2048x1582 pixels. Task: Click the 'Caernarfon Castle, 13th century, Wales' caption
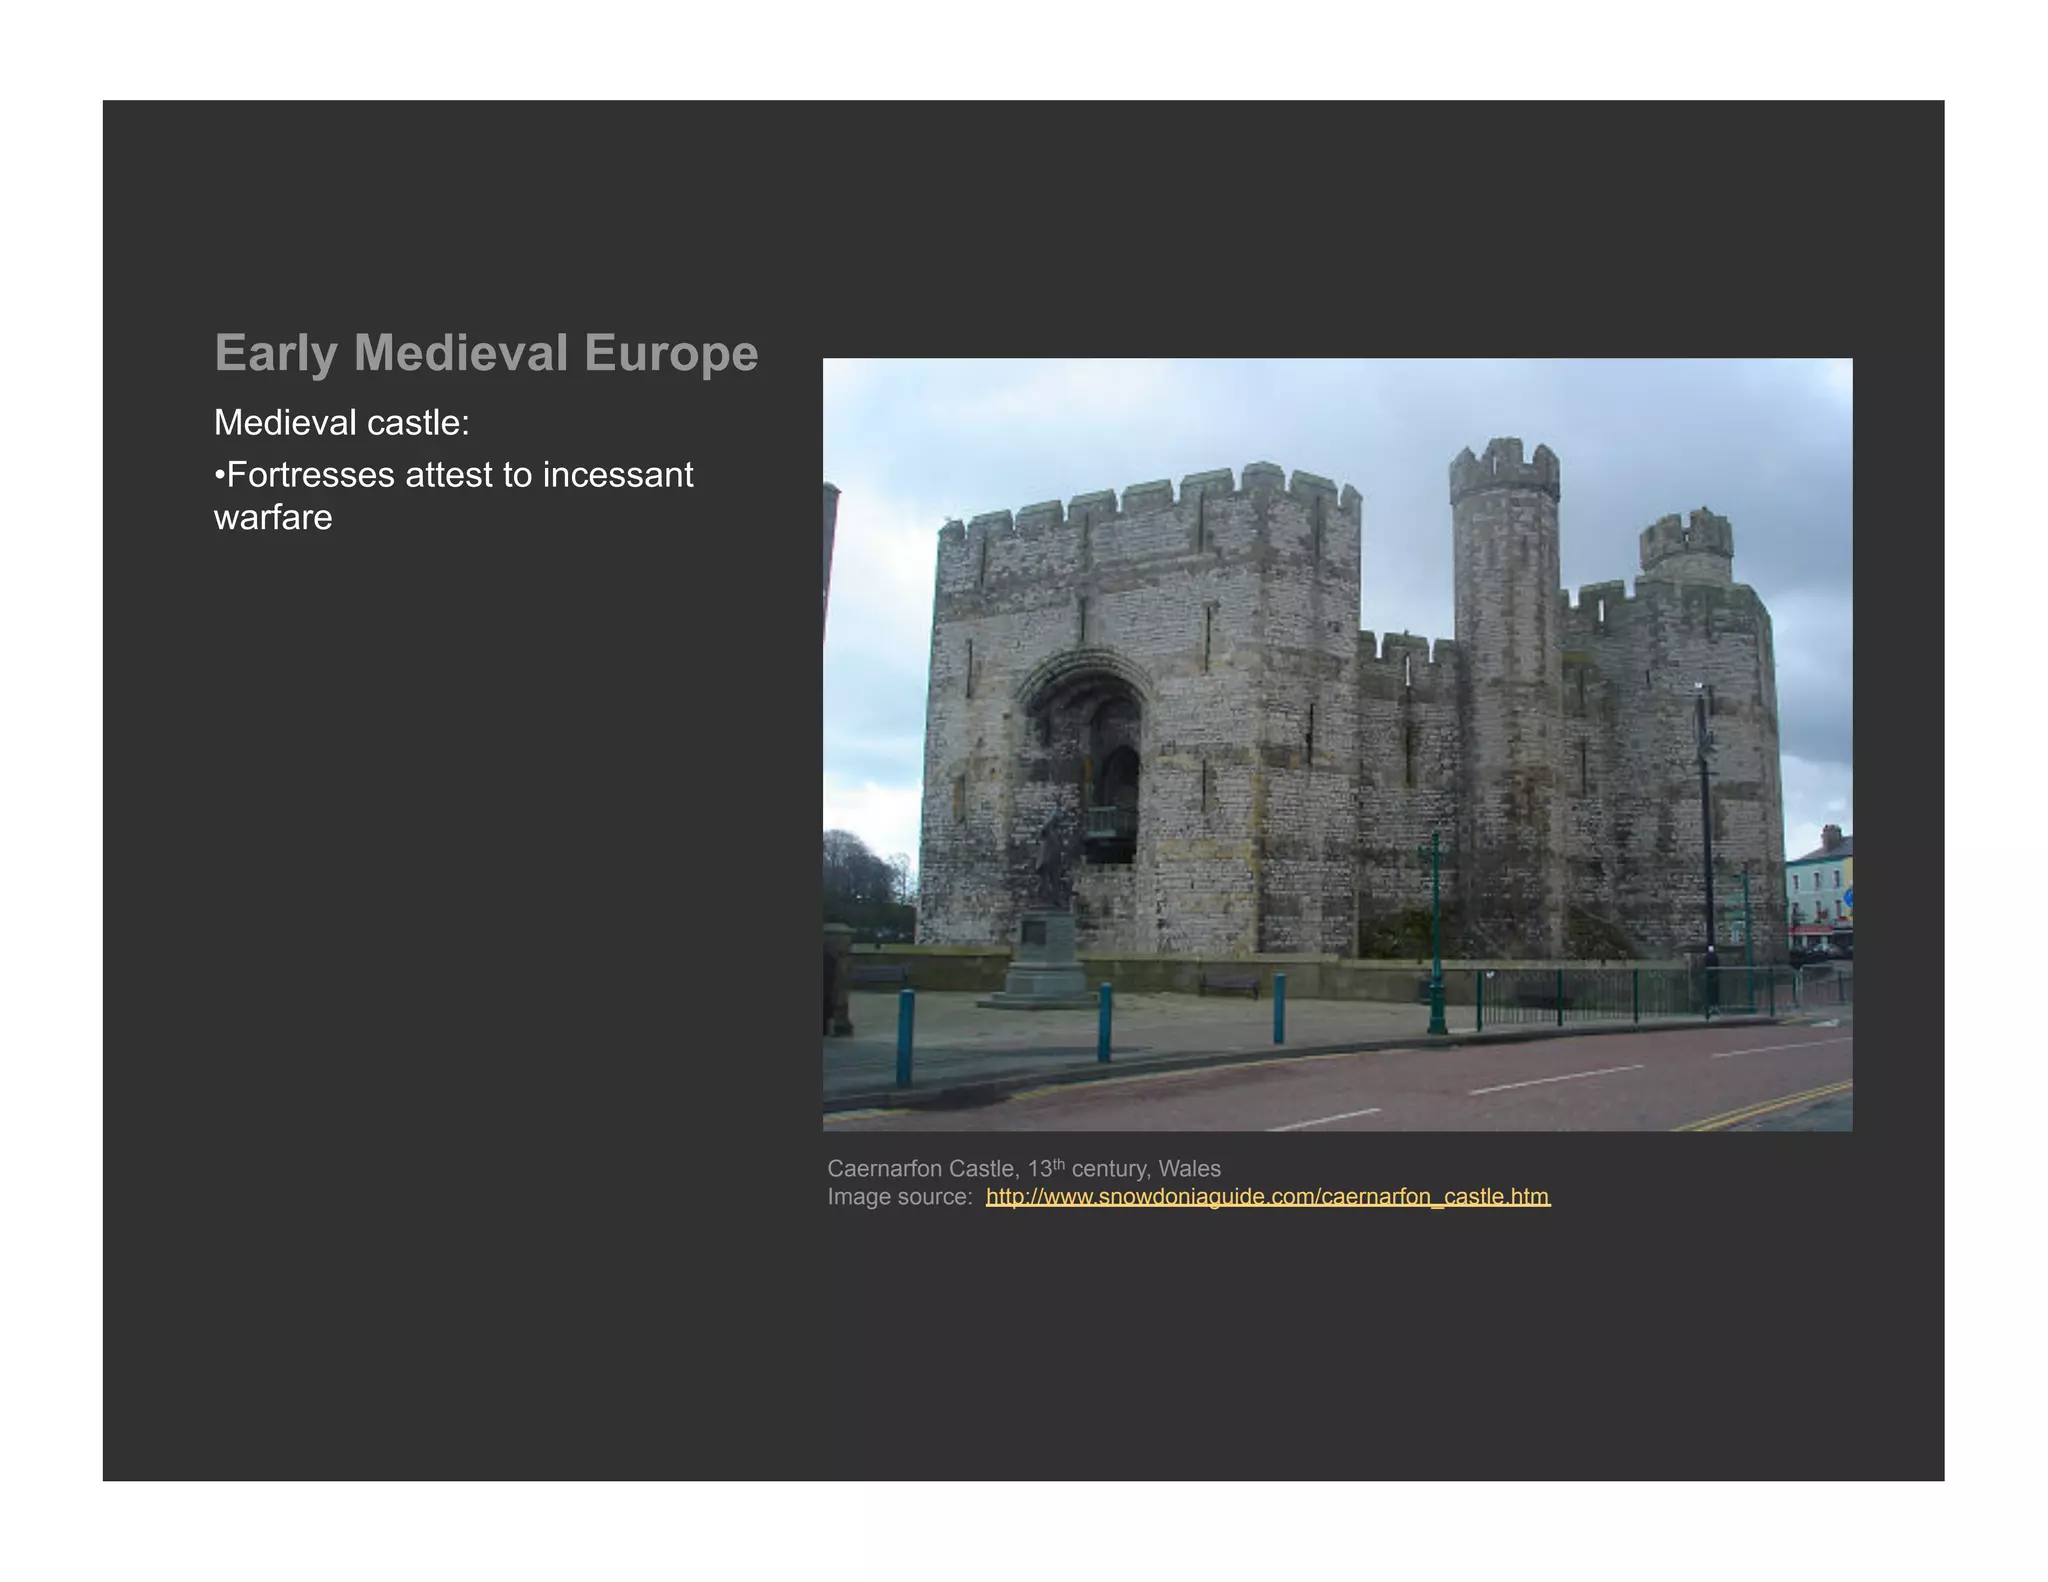coord(1024,1168)
